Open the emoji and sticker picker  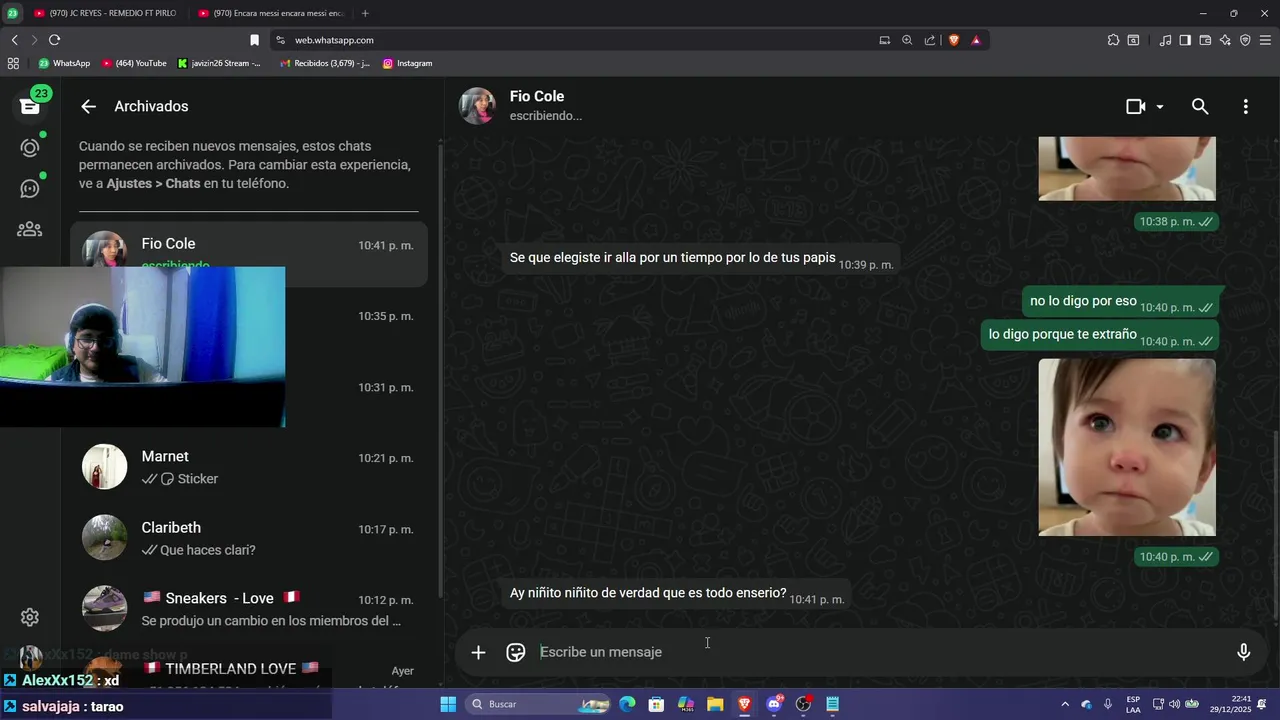(x=516, y=652)
